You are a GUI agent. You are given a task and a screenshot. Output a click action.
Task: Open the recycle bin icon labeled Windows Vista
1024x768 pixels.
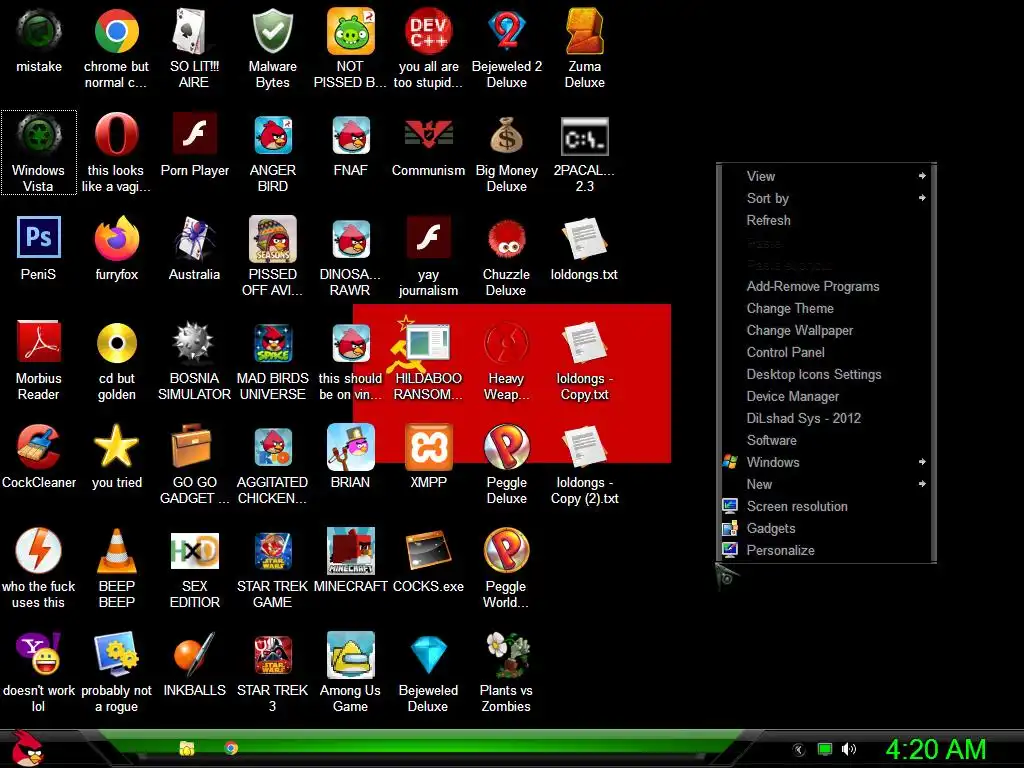coord(39,135)
